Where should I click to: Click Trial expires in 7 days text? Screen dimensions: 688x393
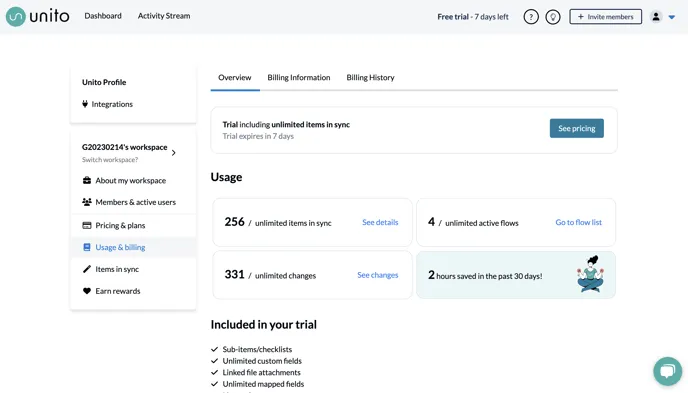pos(258,136)
